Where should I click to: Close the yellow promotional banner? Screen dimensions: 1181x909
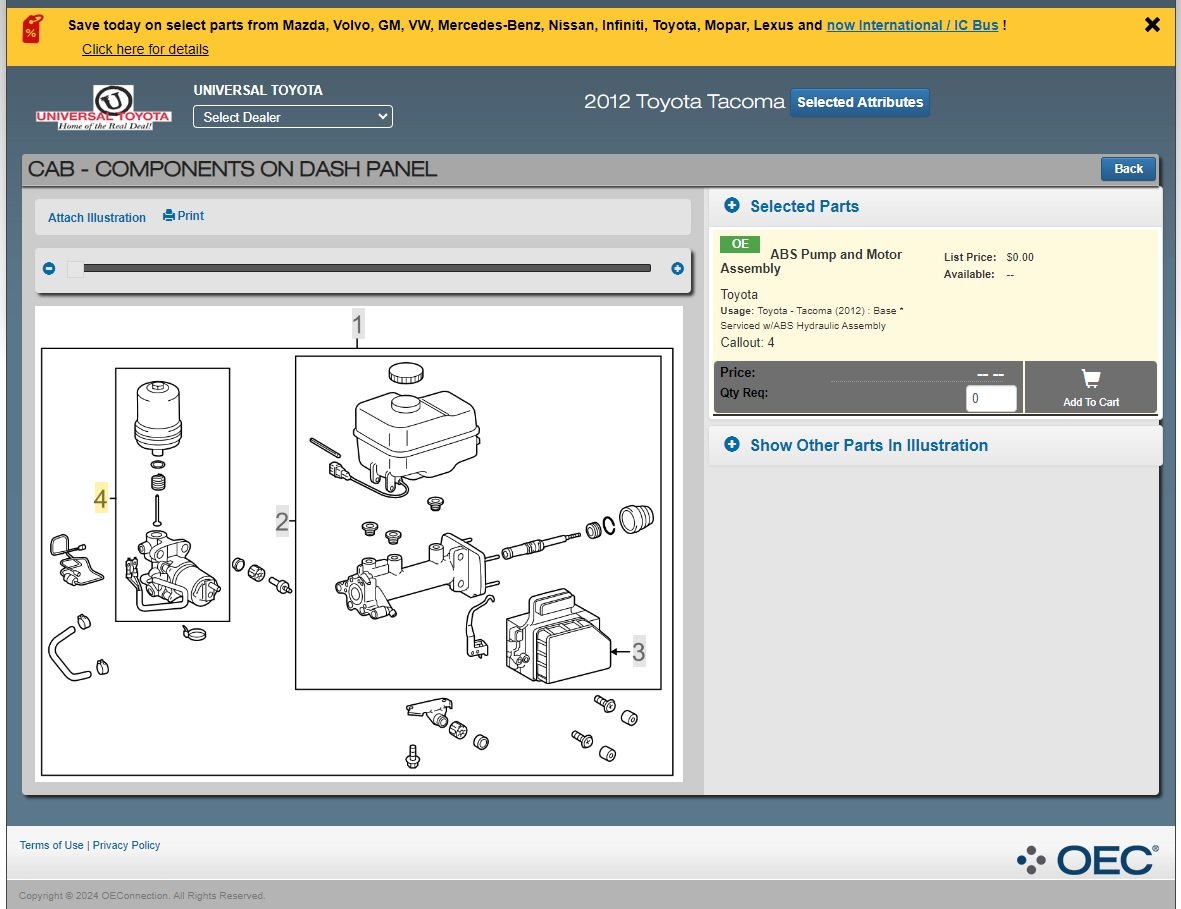pyautogui.click(x=1152, y=25)
